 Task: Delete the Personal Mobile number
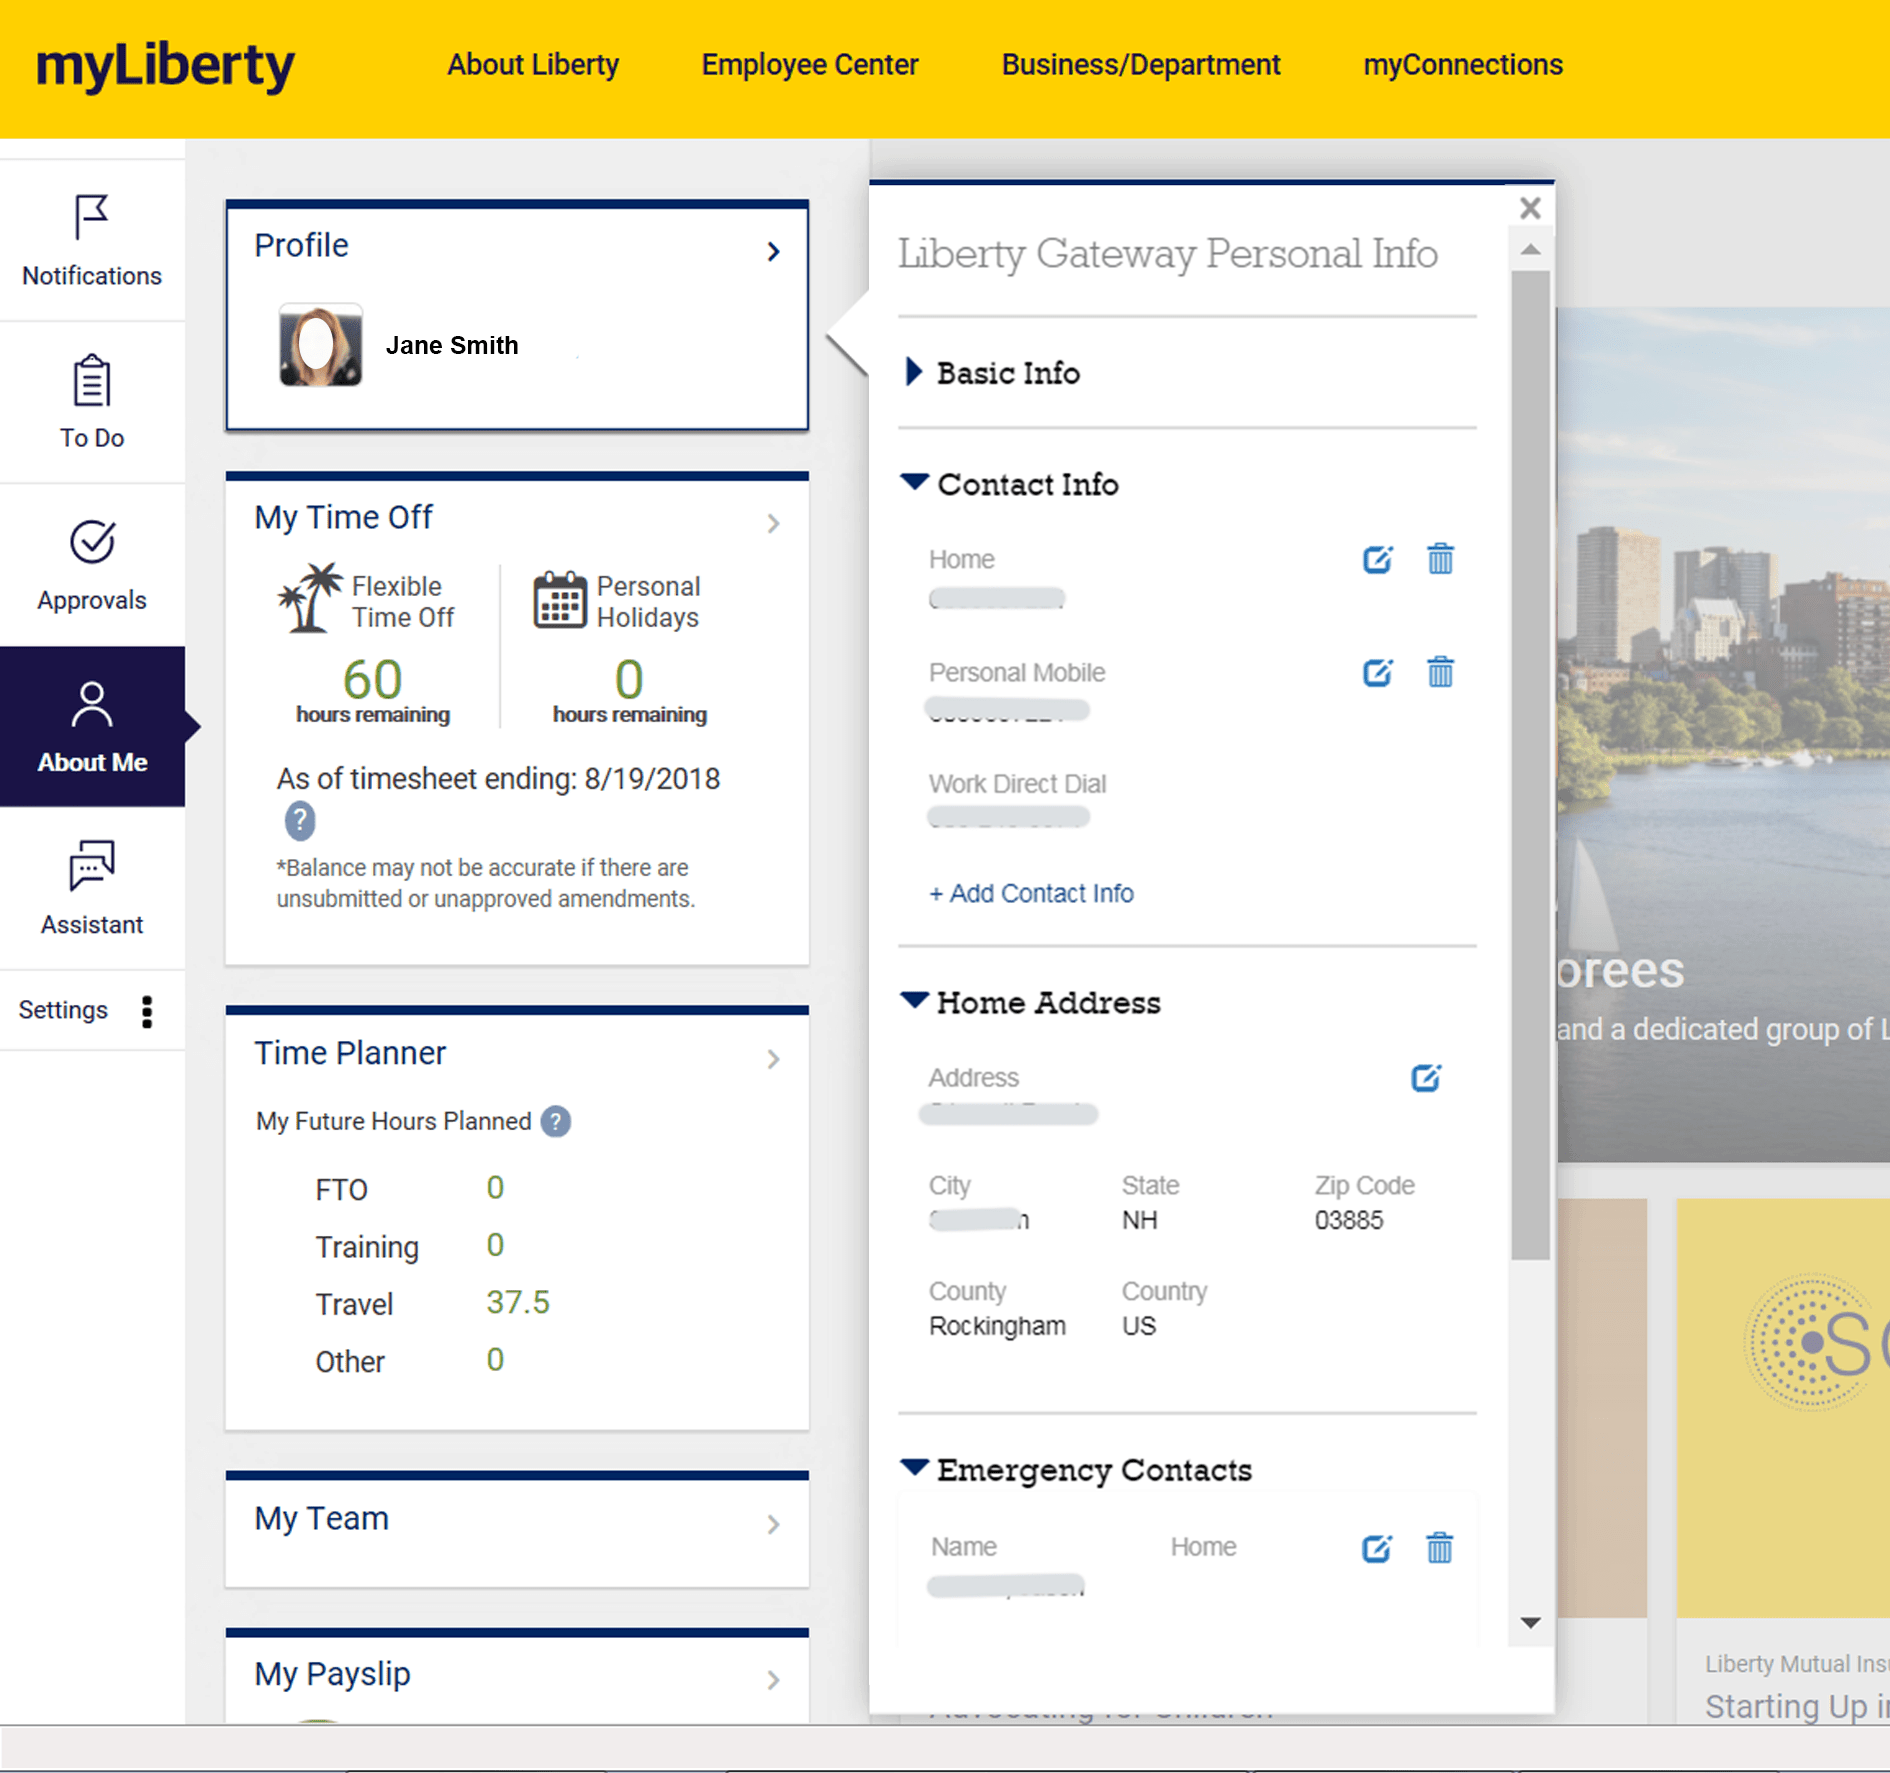point(1440,672)
